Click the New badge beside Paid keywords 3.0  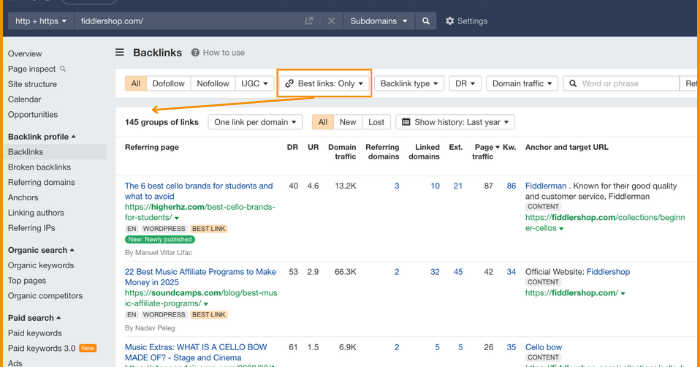(x=88, y=348)
